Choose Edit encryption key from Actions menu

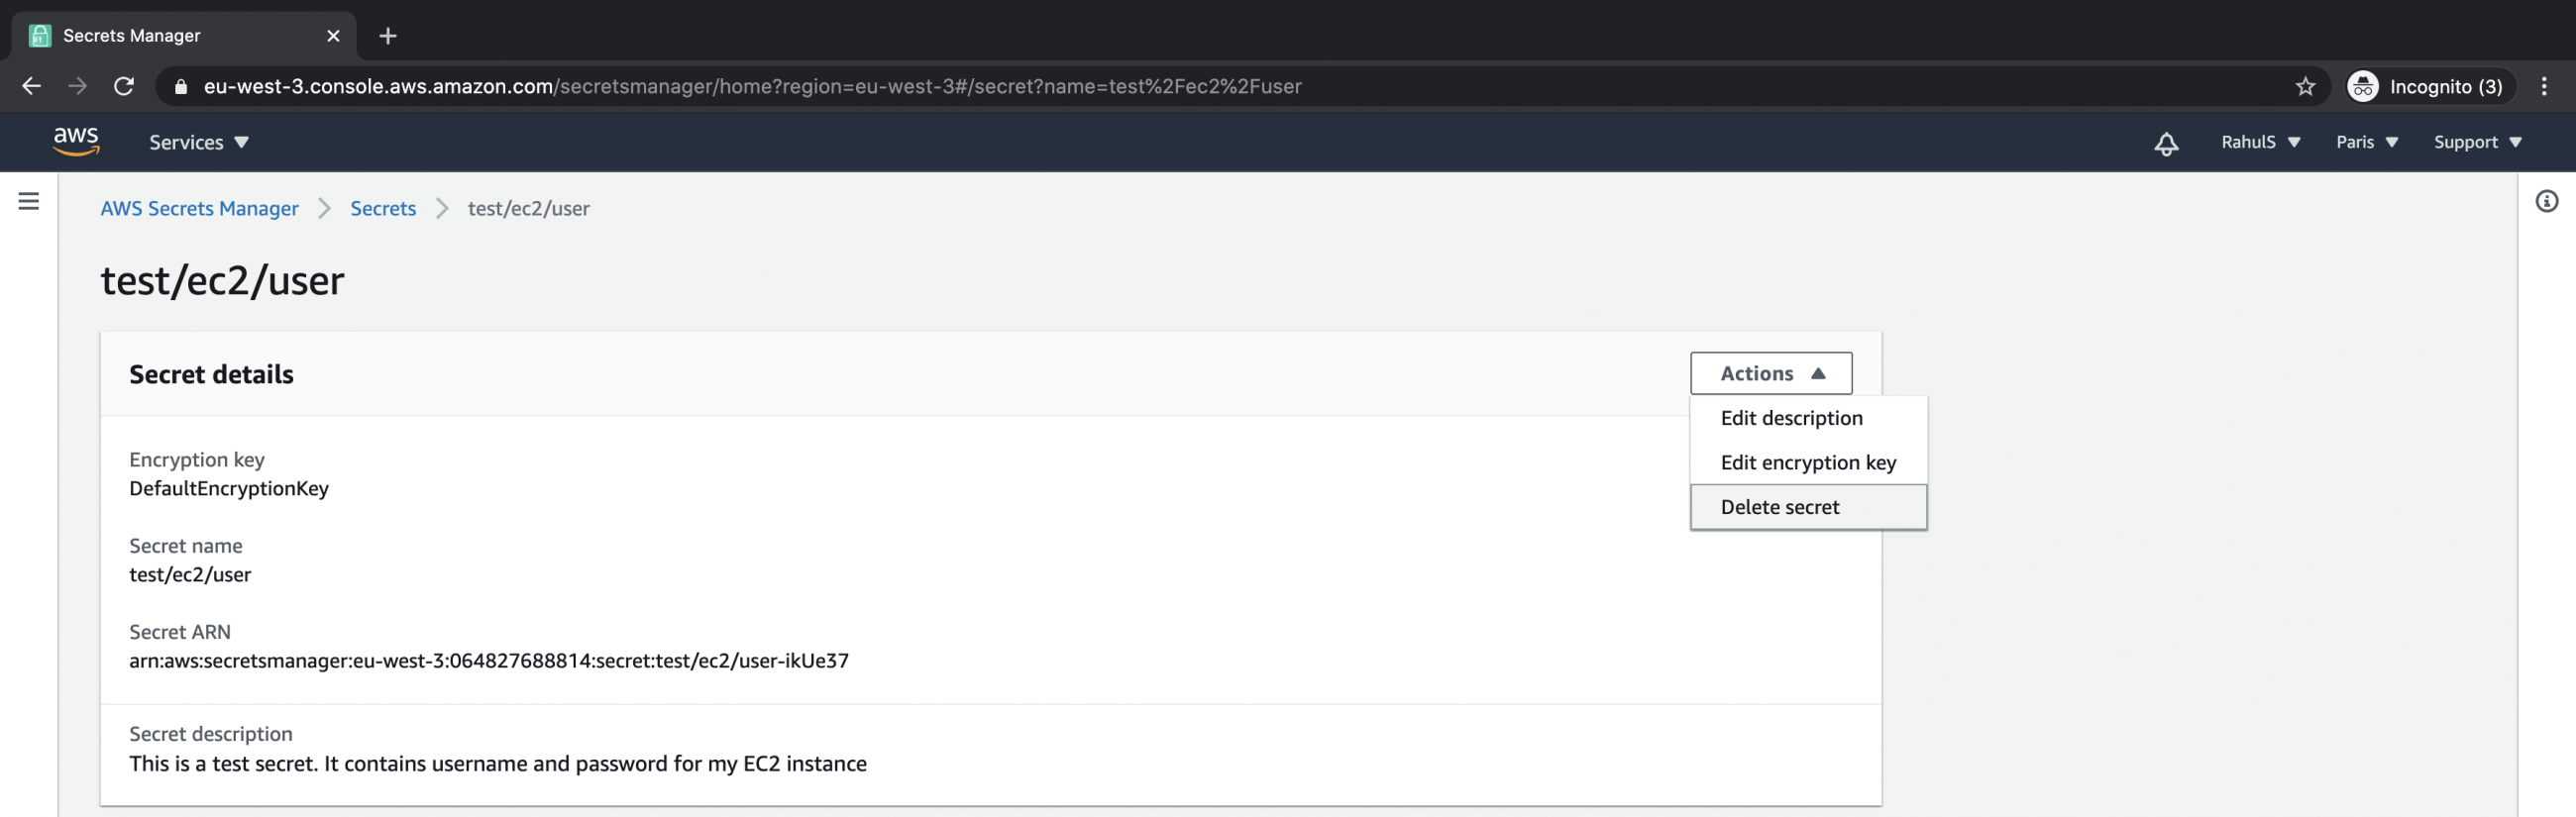coord(1808,462)
